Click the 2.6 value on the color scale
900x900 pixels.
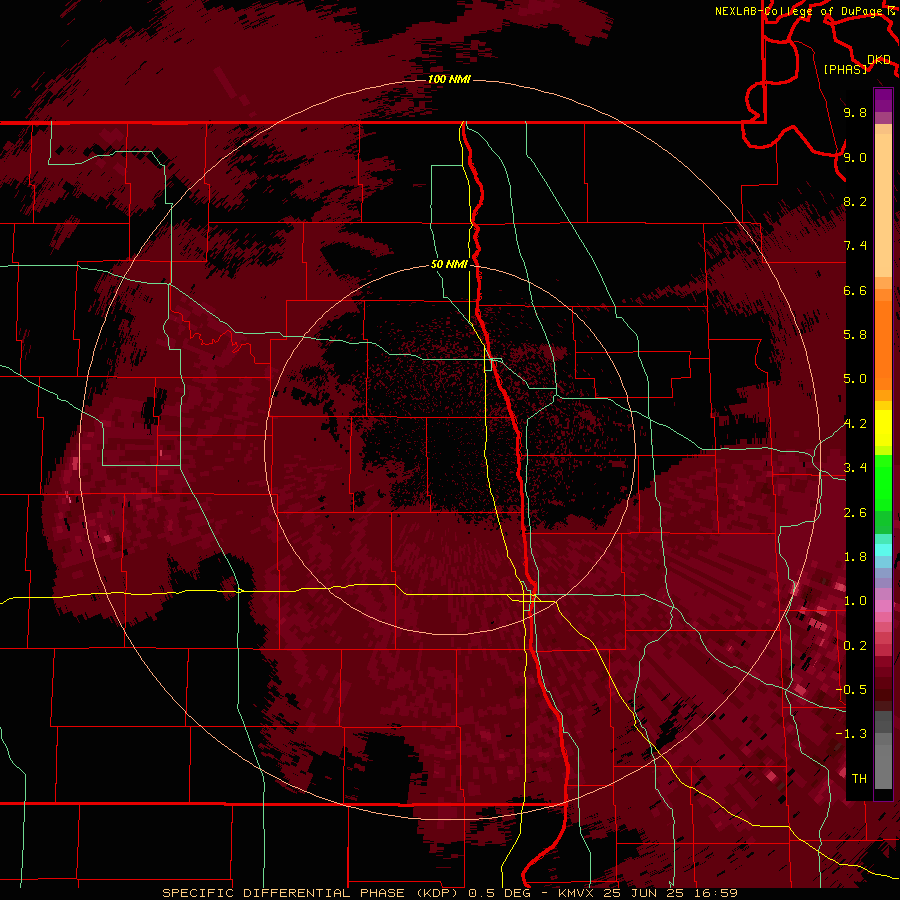point(855,513)
